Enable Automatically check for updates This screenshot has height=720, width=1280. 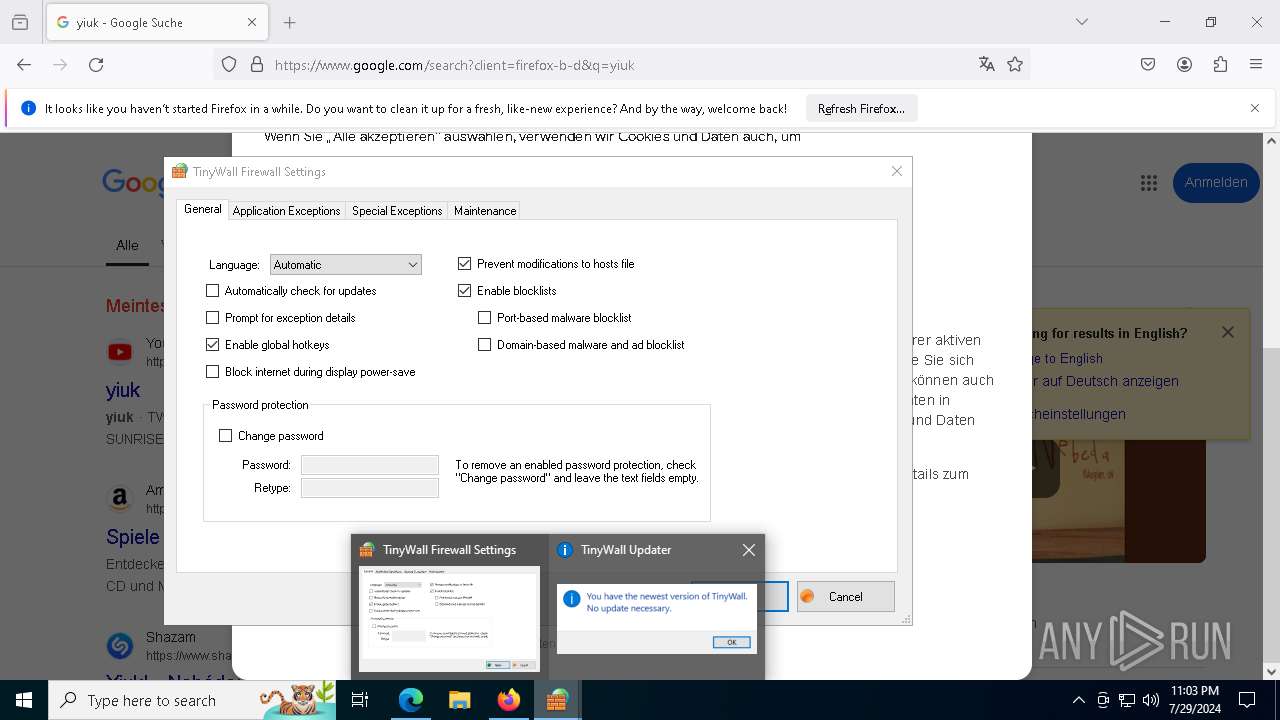(212, 291)
